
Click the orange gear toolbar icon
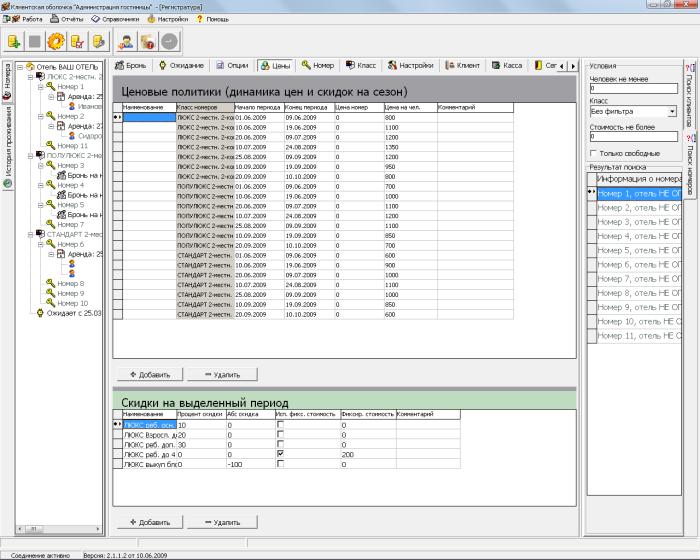pyautogui.click(x=56, y=42)
